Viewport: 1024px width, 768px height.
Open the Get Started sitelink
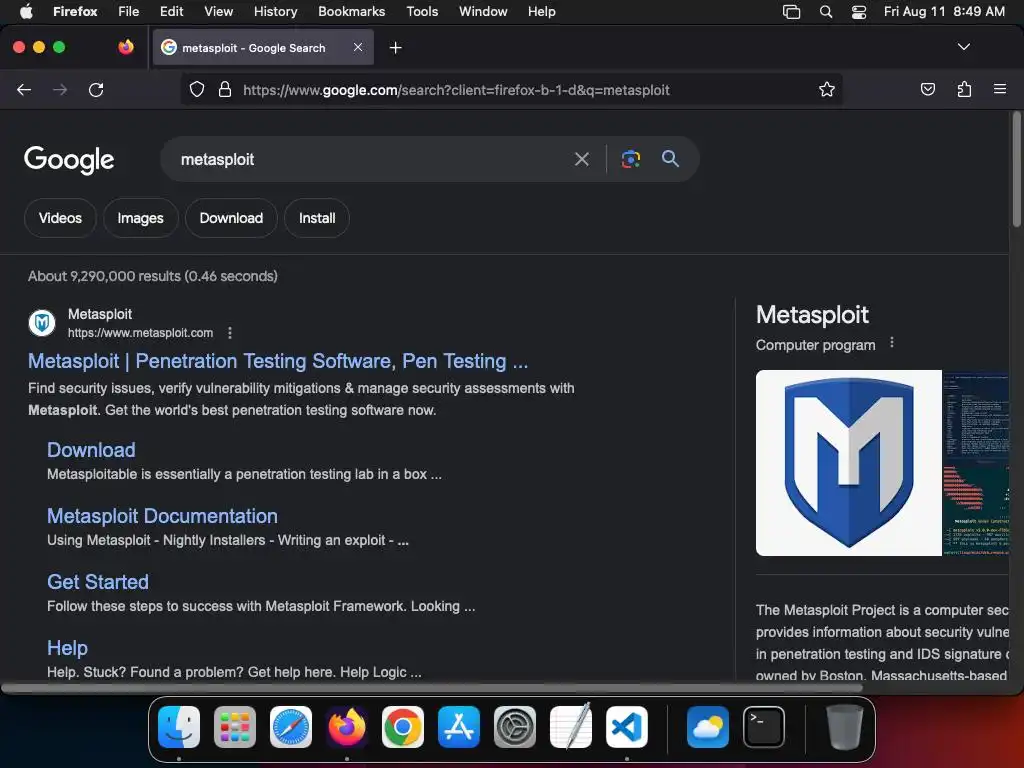click(x=98, y=582)
